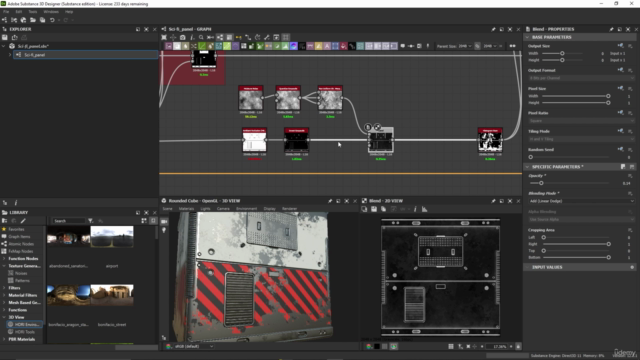
Task: Collapse the BASE PARAMETERS section
Action: click(527, 37)
